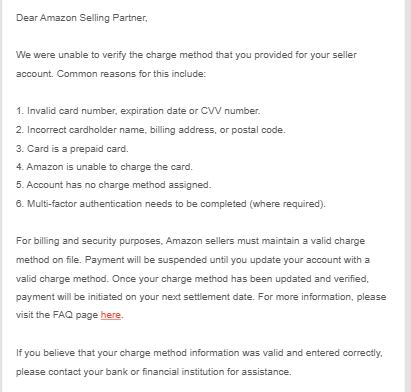Click the words 'visit the FAQ page'
Image resolution: width=411 pixels, height=392 pixels.
(x=57, y=315)
